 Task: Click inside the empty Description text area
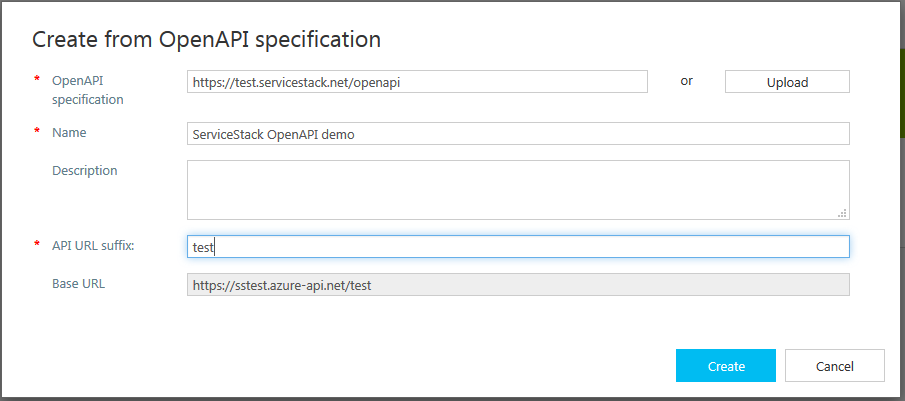[517, 189]
